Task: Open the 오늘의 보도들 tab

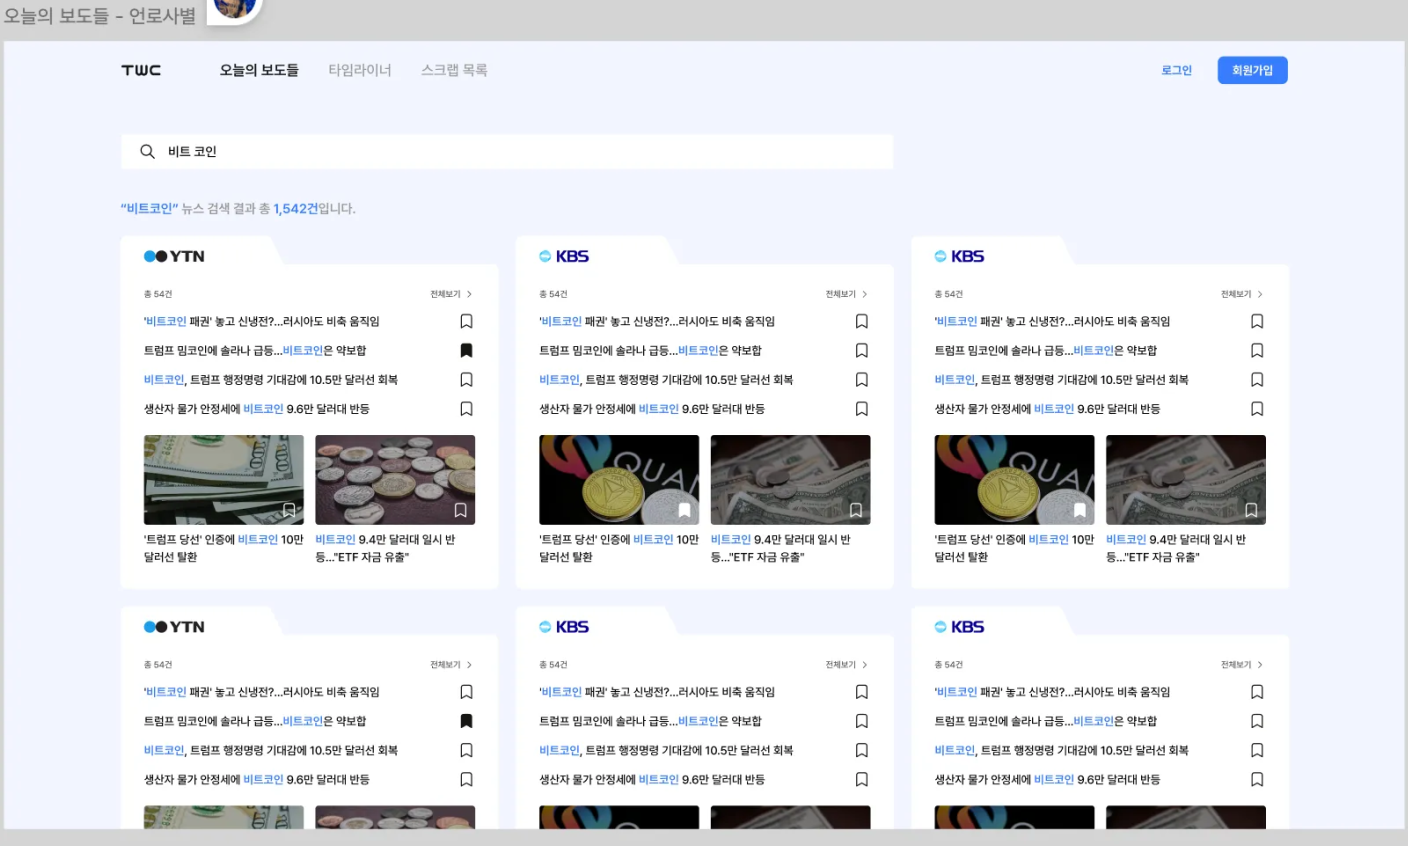Action: click(x=259, y=70)
